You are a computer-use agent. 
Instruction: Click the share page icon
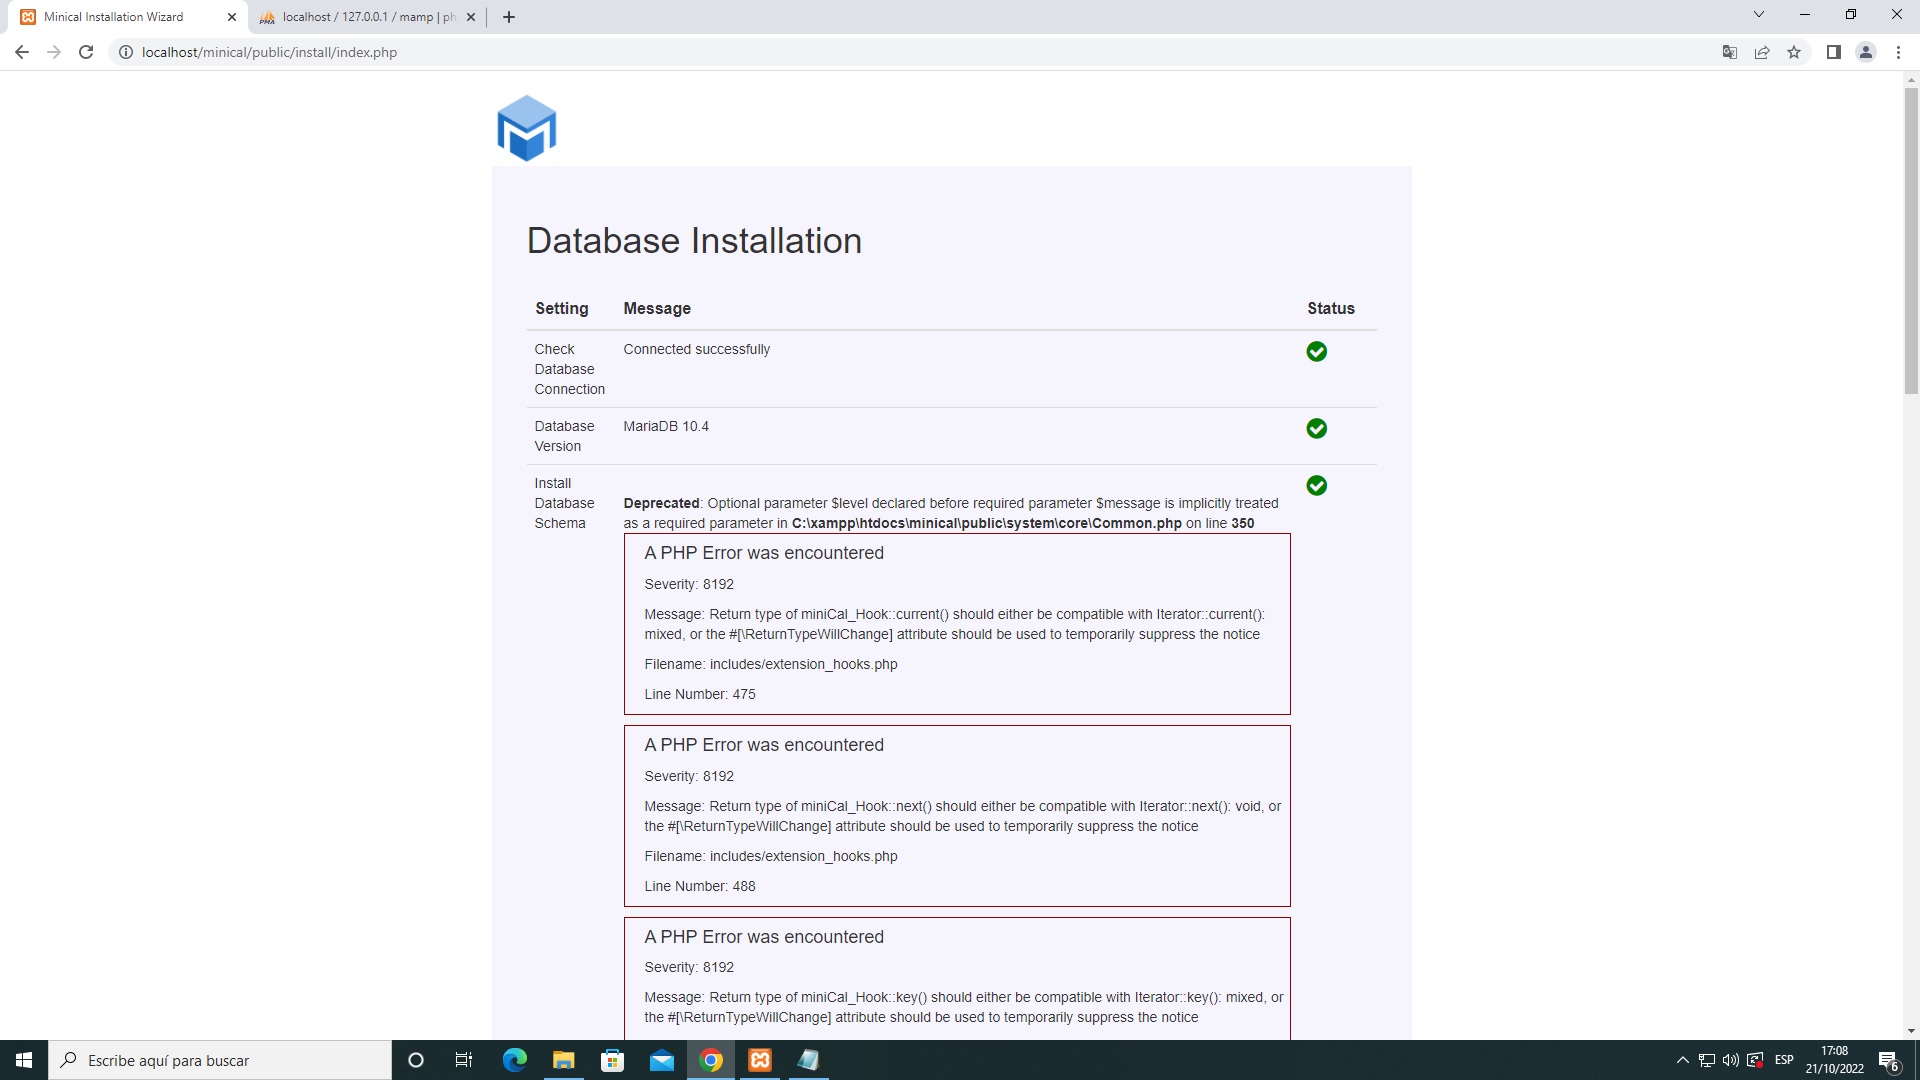(x=1762, y=52)
